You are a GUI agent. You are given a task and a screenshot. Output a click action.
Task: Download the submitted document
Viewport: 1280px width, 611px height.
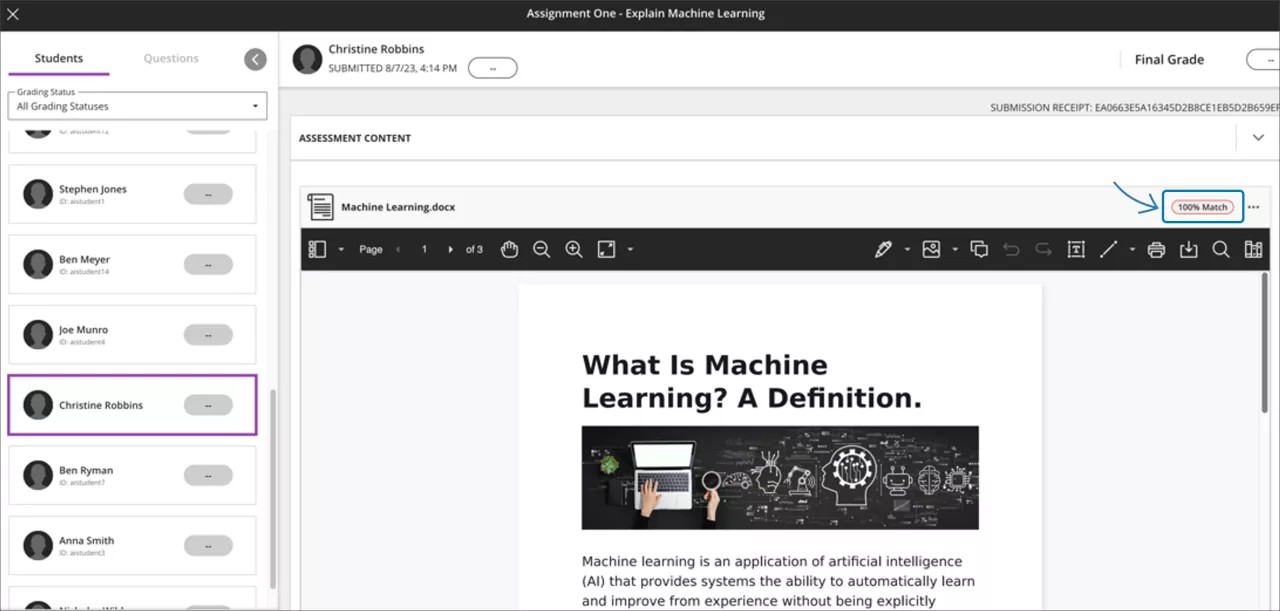(x=1188, y=250)
